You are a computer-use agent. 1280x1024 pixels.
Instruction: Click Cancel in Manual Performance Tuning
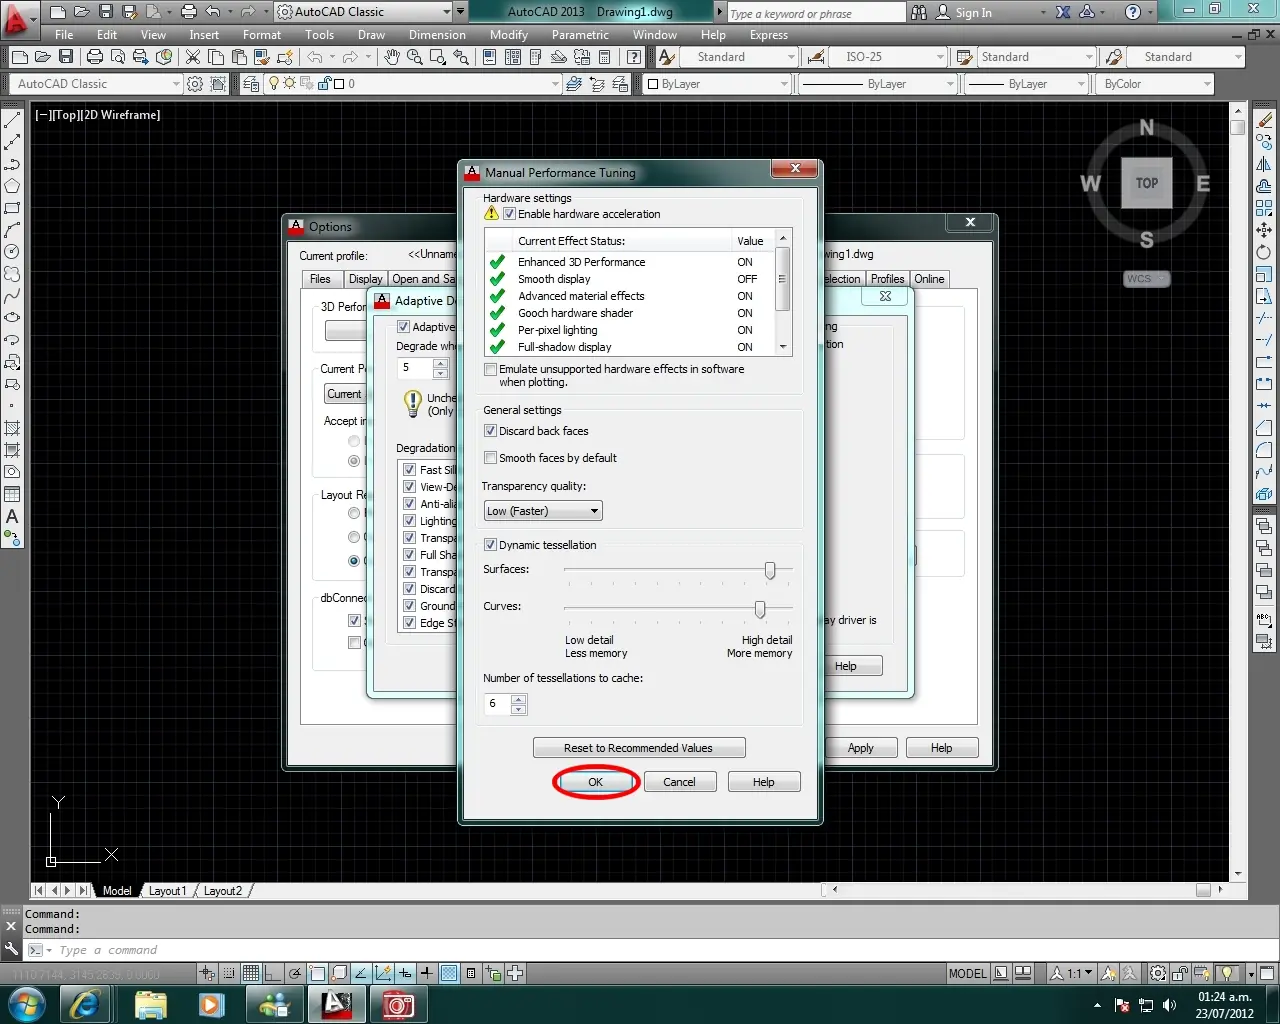click(x=679, y=782)
